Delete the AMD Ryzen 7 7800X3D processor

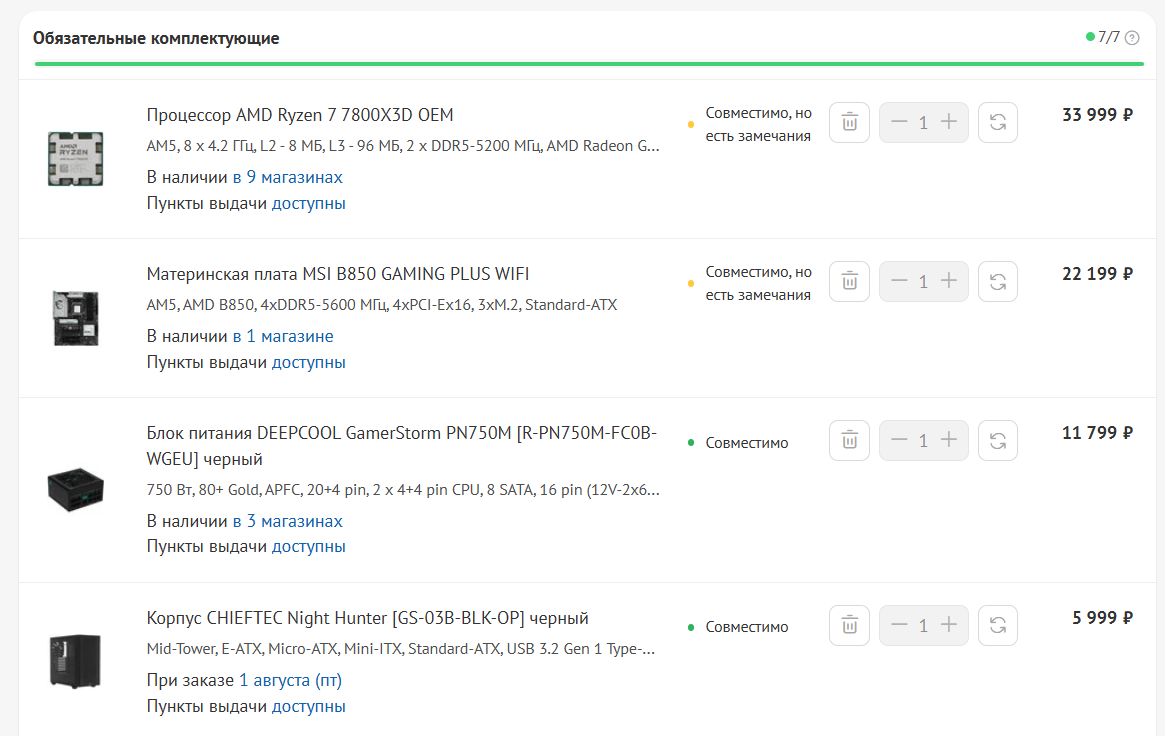pos(849,123)
